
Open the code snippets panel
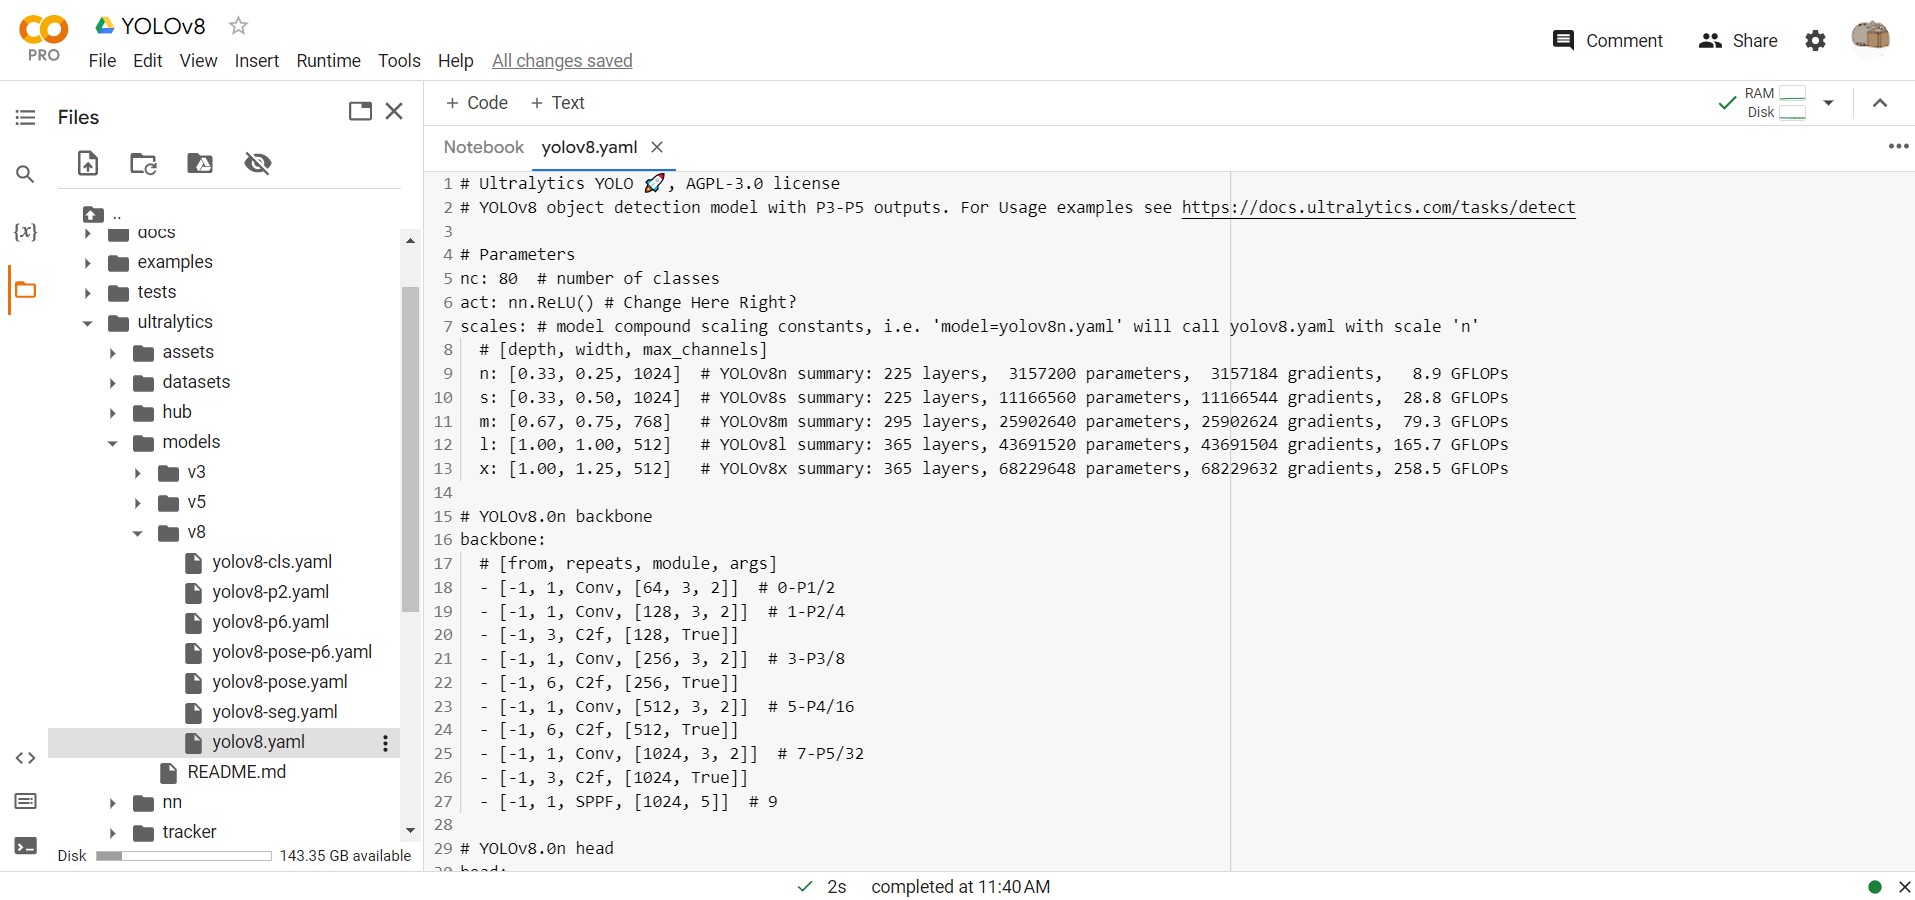(x=25, y=758)
